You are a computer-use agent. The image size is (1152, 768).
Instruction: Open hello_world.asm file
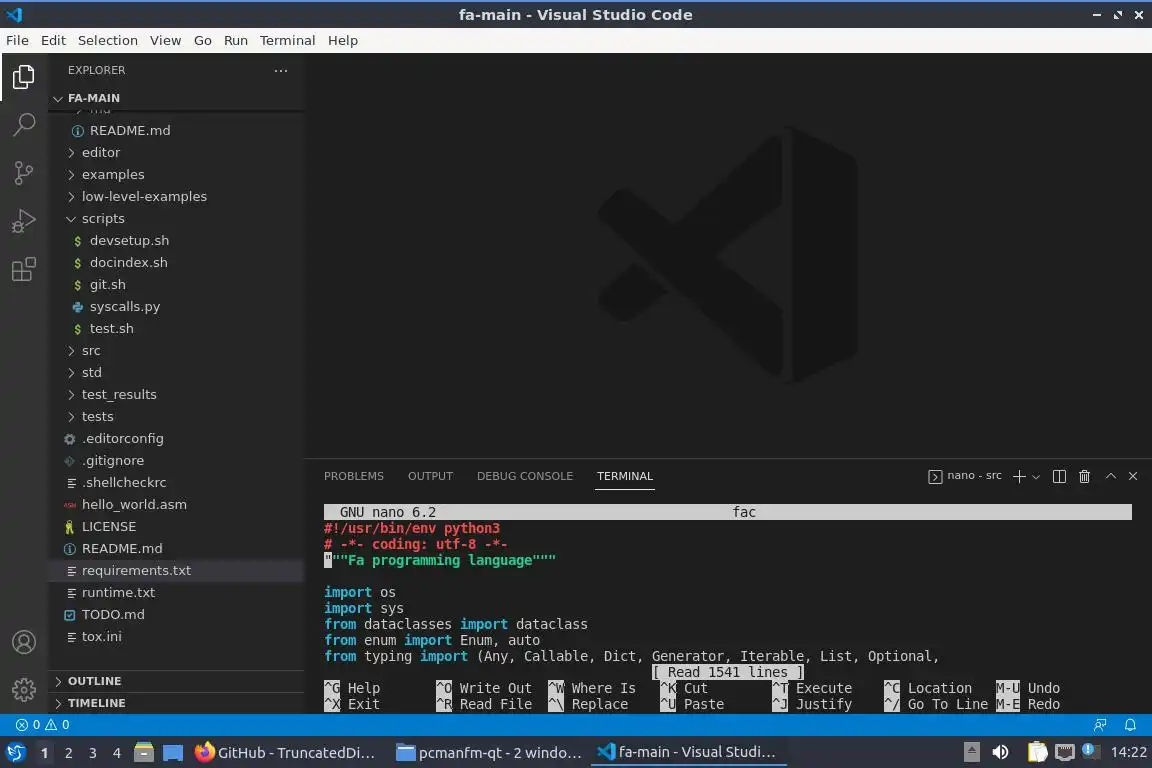coord(176,505)
